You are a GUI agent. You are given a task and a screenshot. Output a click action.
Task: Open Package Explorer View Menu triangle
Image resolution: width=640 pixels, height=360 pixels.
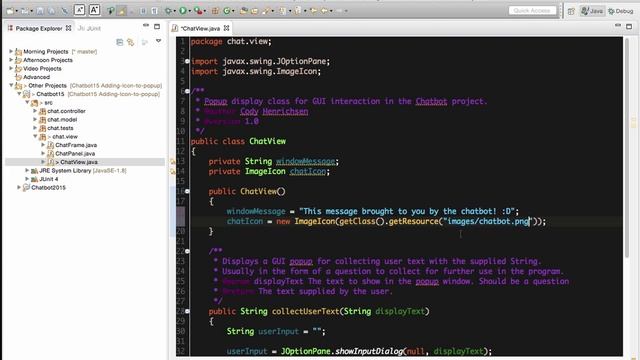point(158,41)
